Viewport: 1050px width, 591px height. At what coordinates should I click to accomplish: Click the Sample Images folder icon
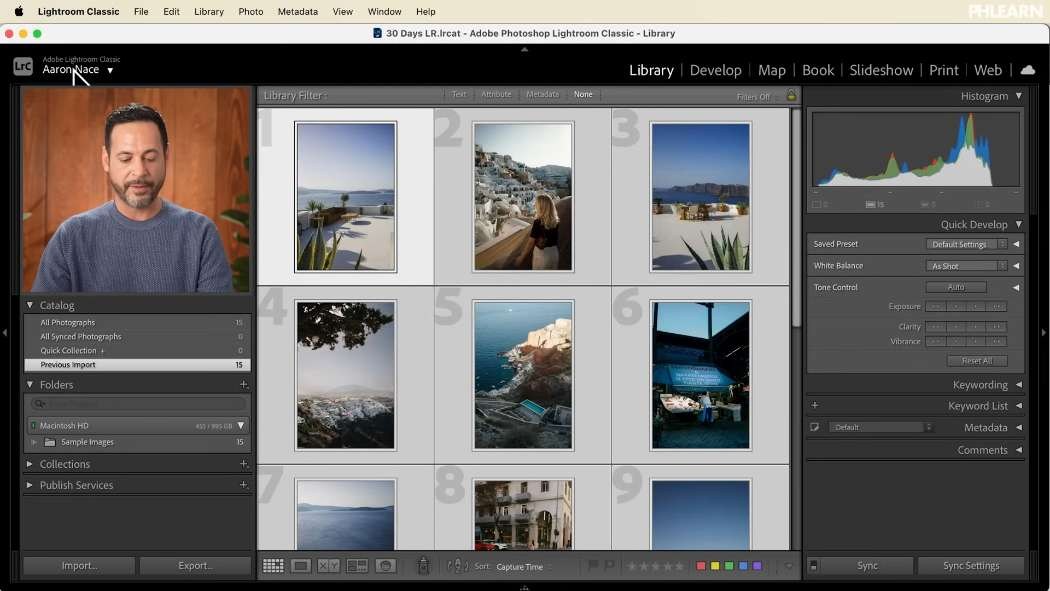point(50,442)
